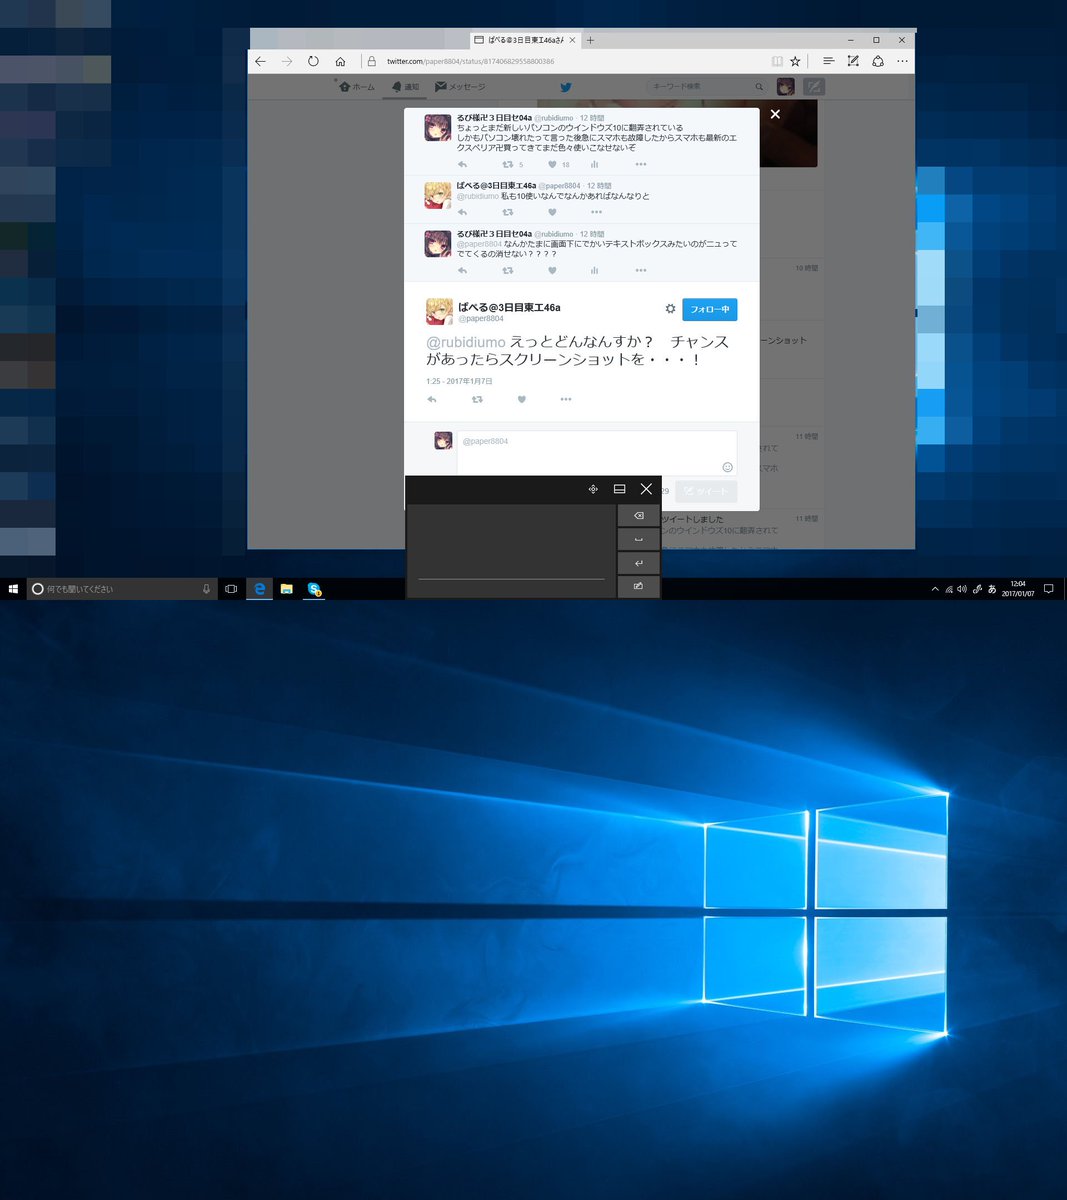This screenshot has width=1067, height=1200.
Task: Open Edge home page button
Action: (x=340, y=61)
